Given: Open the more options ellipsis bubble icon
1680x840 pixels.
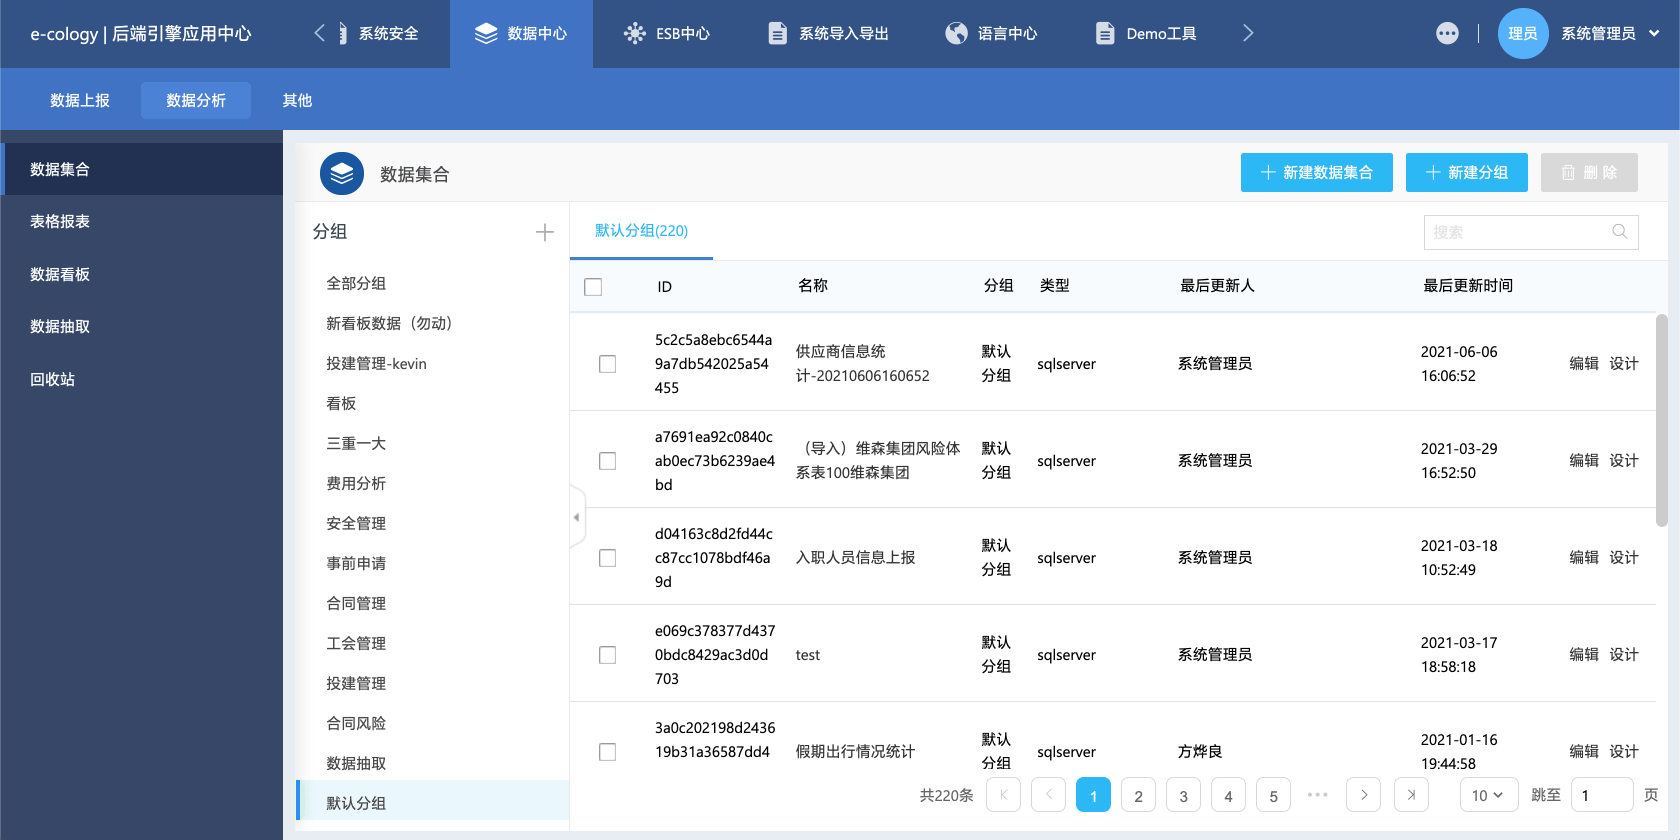Looking at the screenshot, I should (1447, 33).
